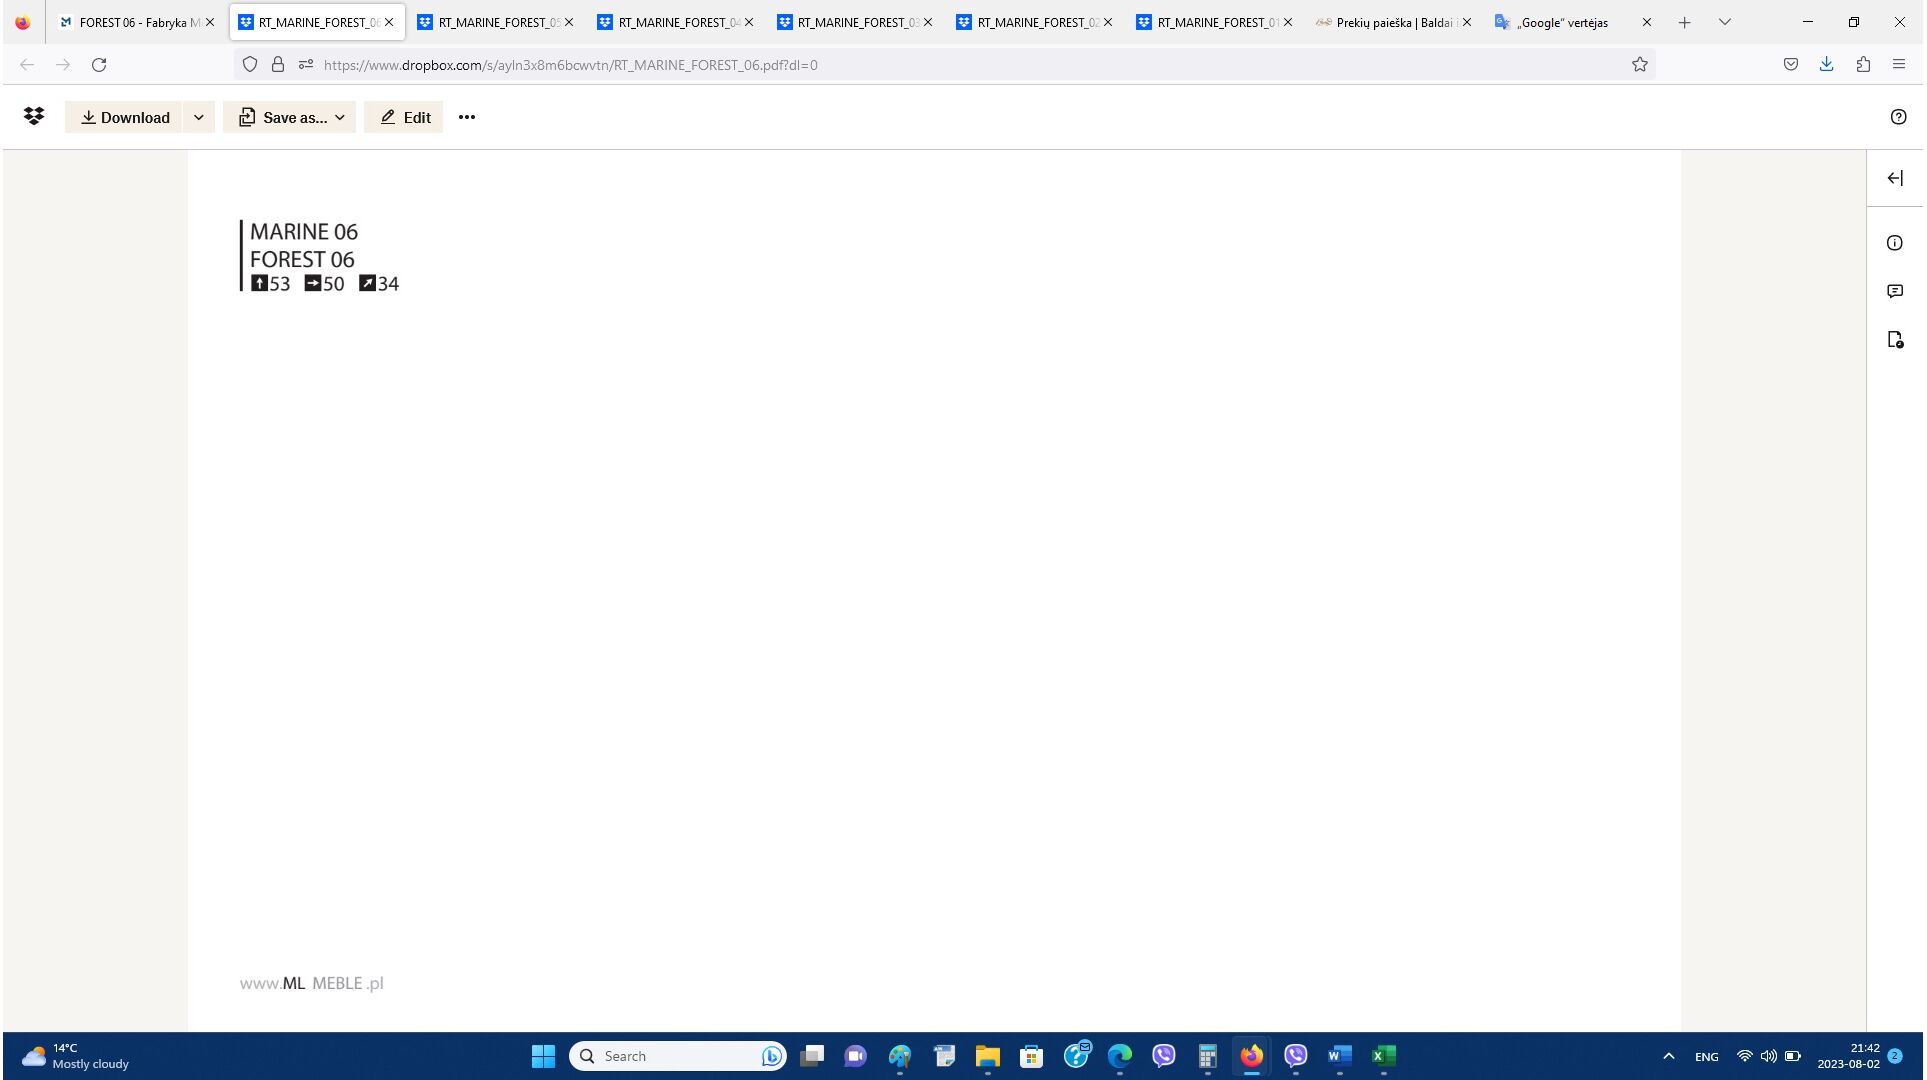Open Firefox downloads arrow icon
This screenshot has width=1927, height=1080.
[1826, 65]
